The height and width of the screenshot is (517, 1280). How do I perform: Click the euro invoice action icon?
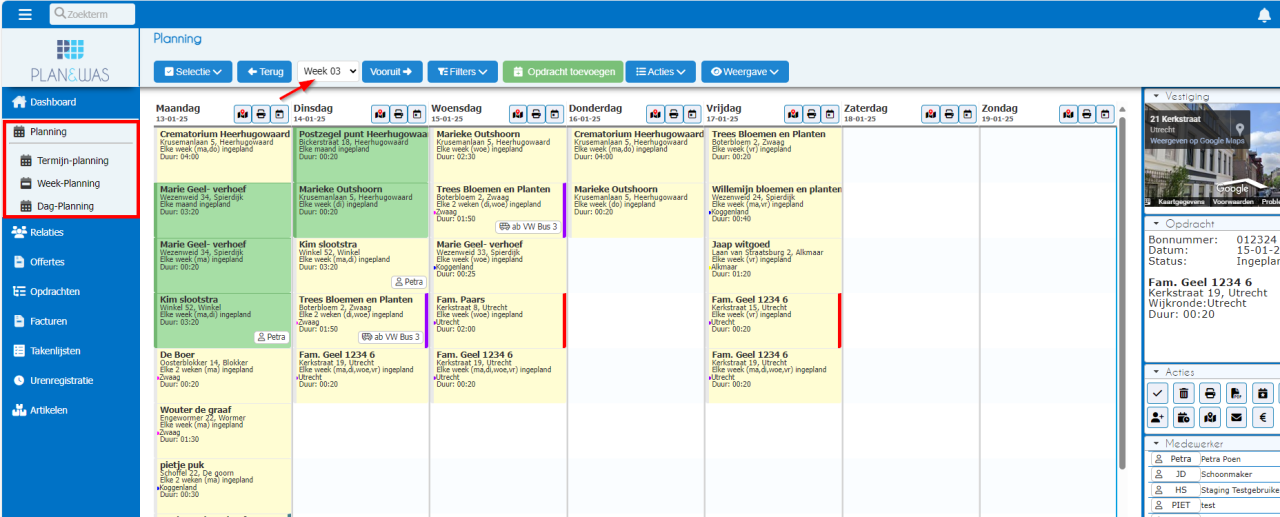click(1262, 418)
